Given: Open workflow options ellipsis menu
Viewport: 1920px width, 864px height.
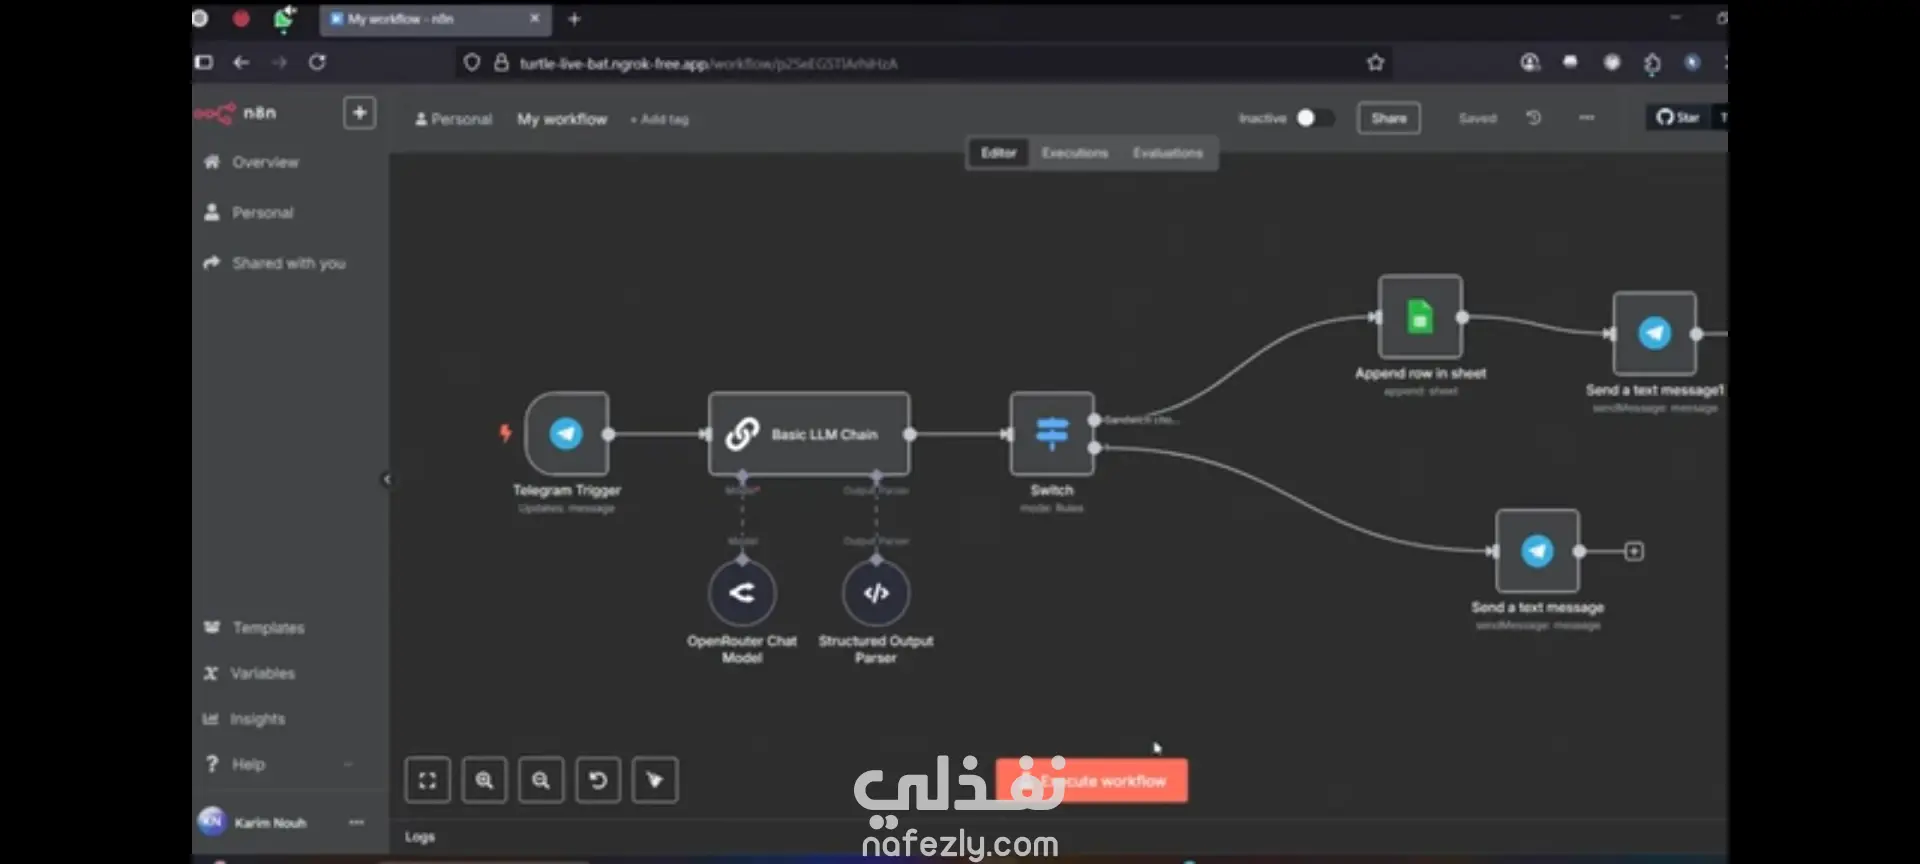Looking at the screenshot, I should (1587, 118).
